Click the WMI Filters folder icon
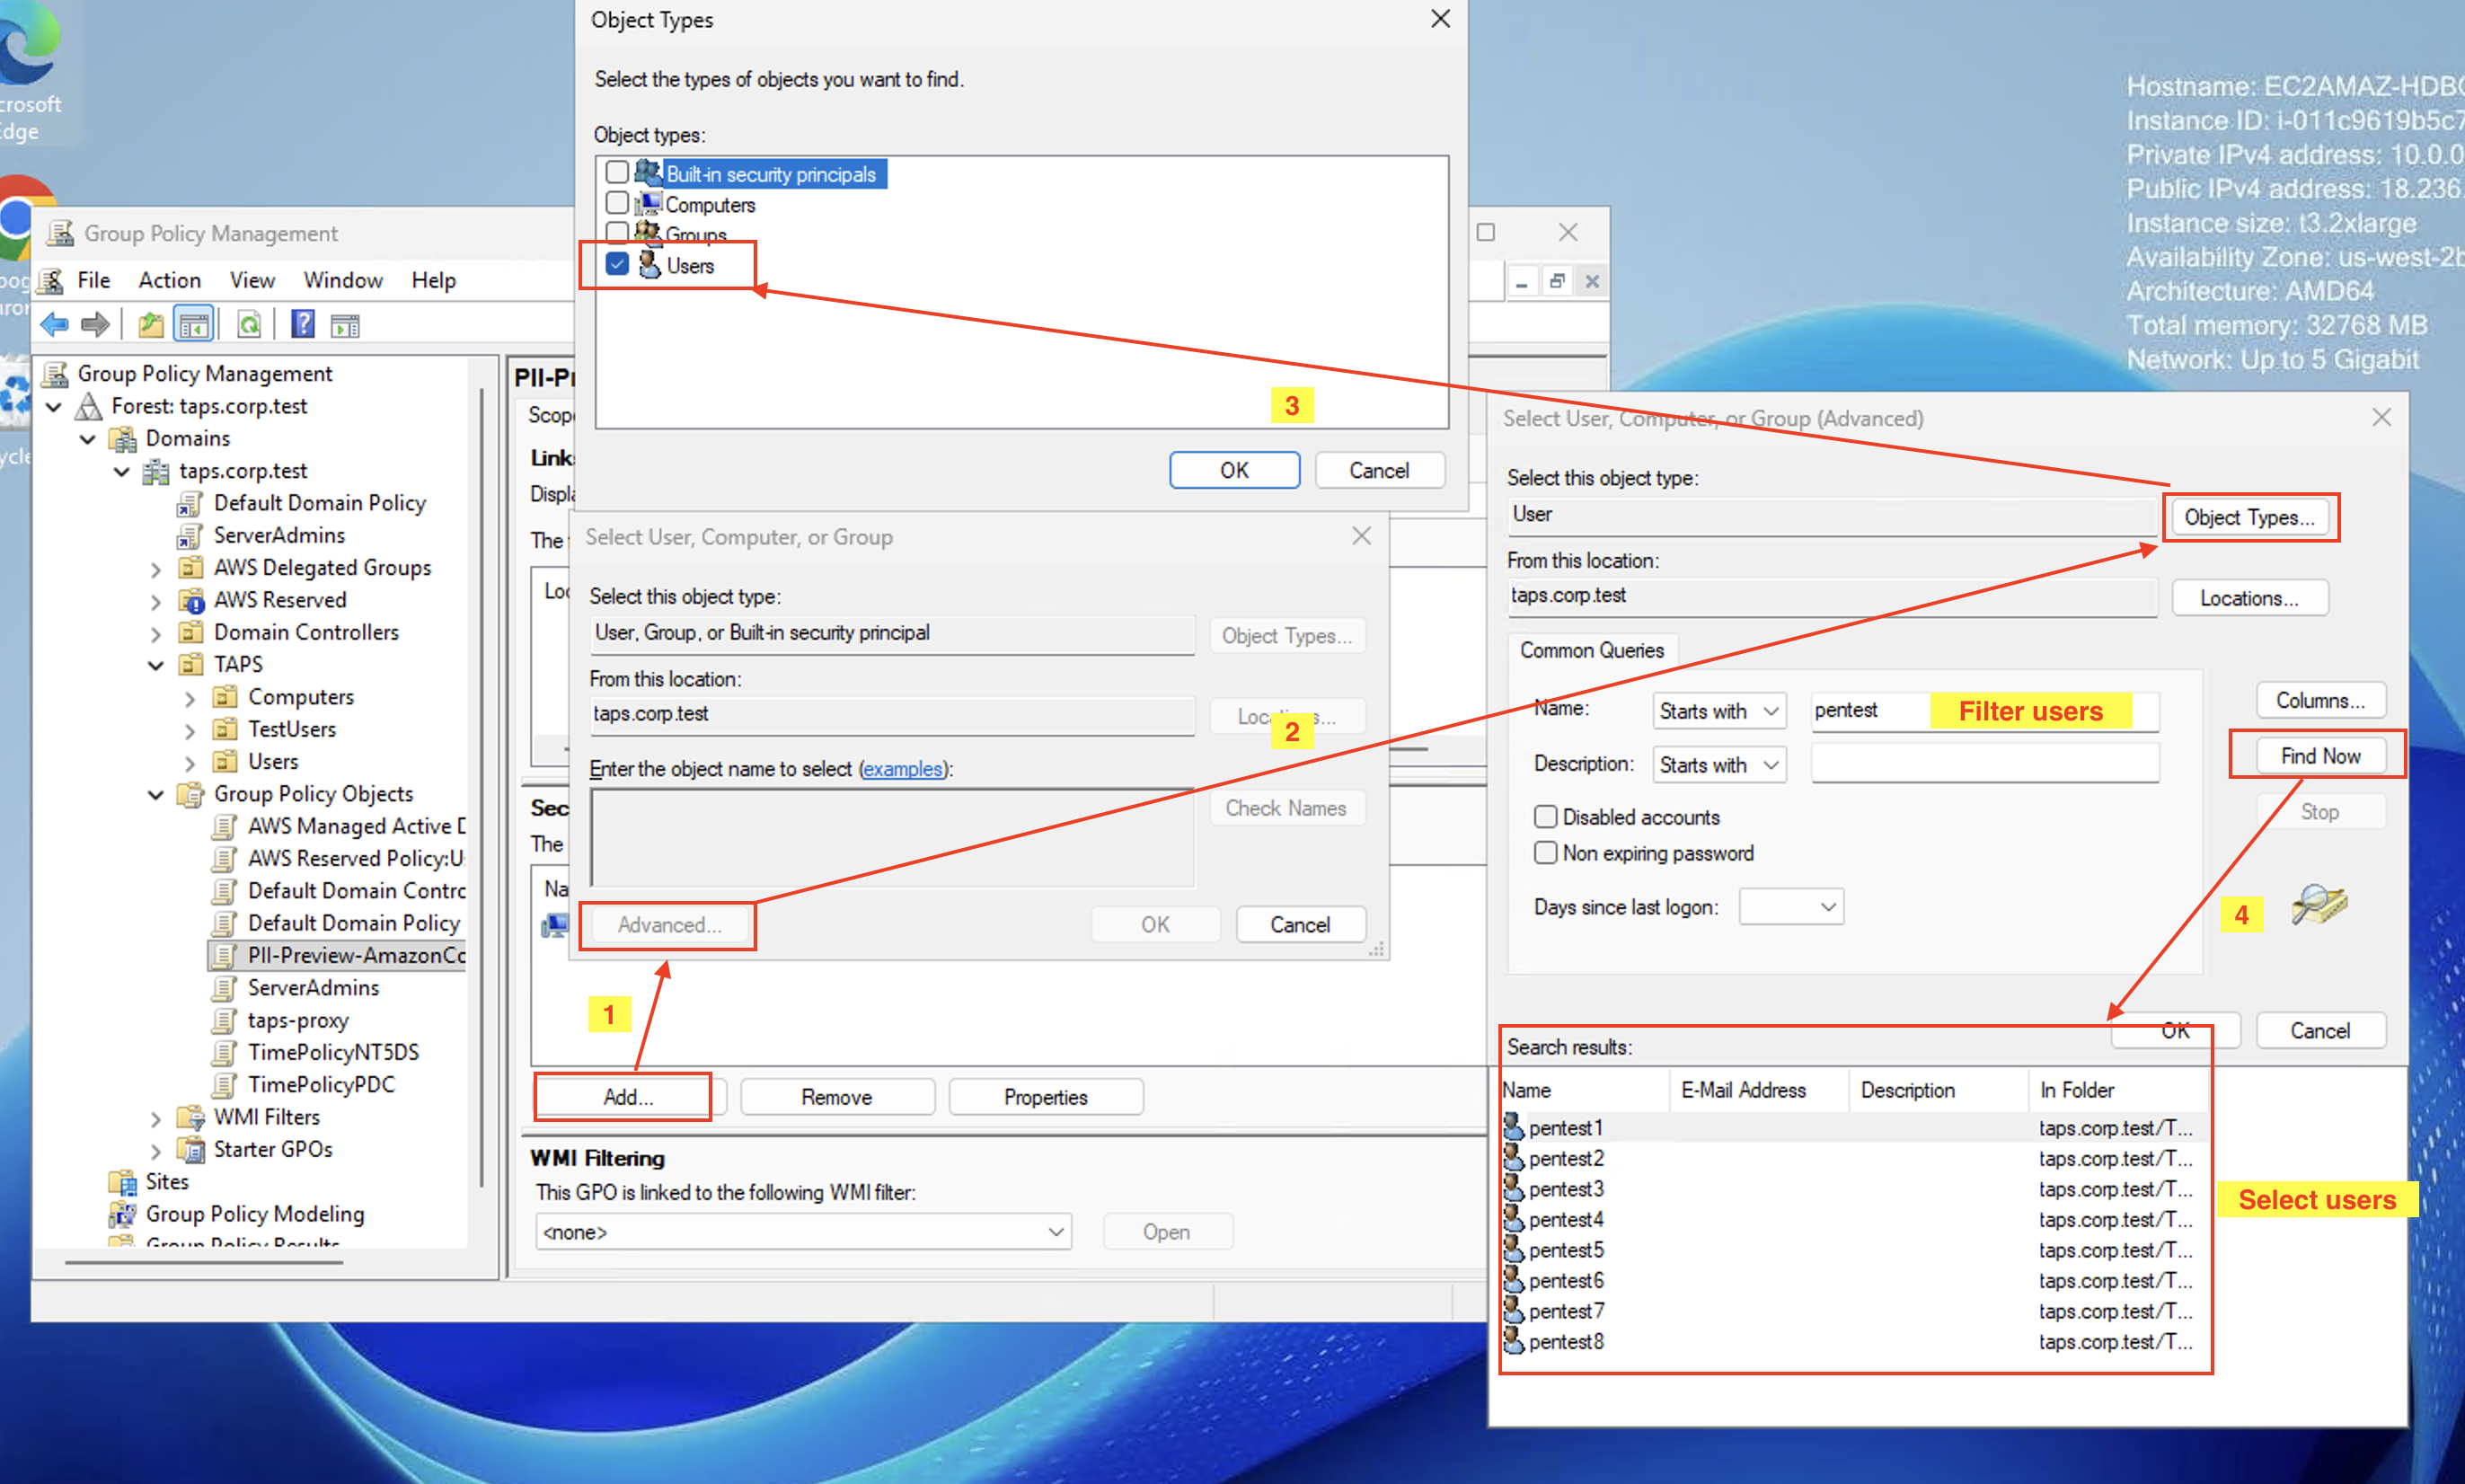2465x1484 pixels. coord(191,1117)
